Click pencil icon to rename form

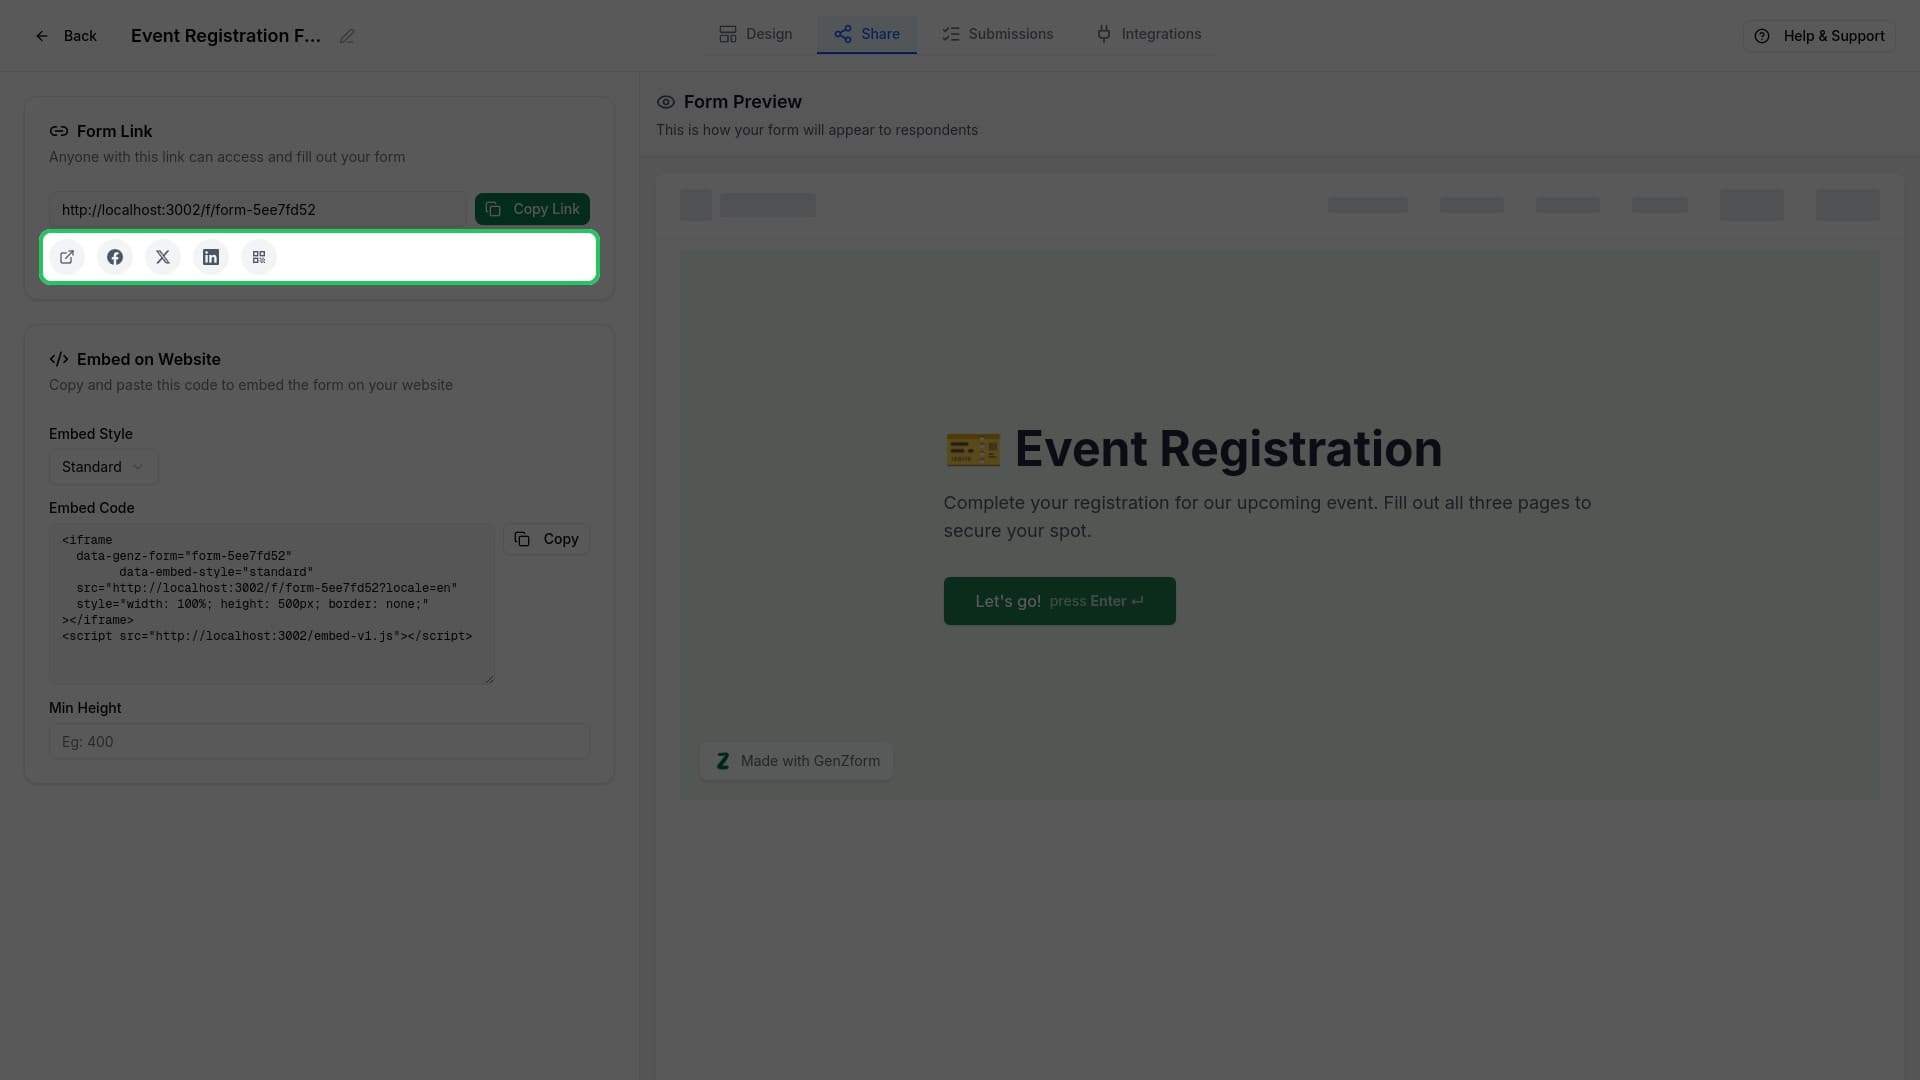[x=347, y=37]
